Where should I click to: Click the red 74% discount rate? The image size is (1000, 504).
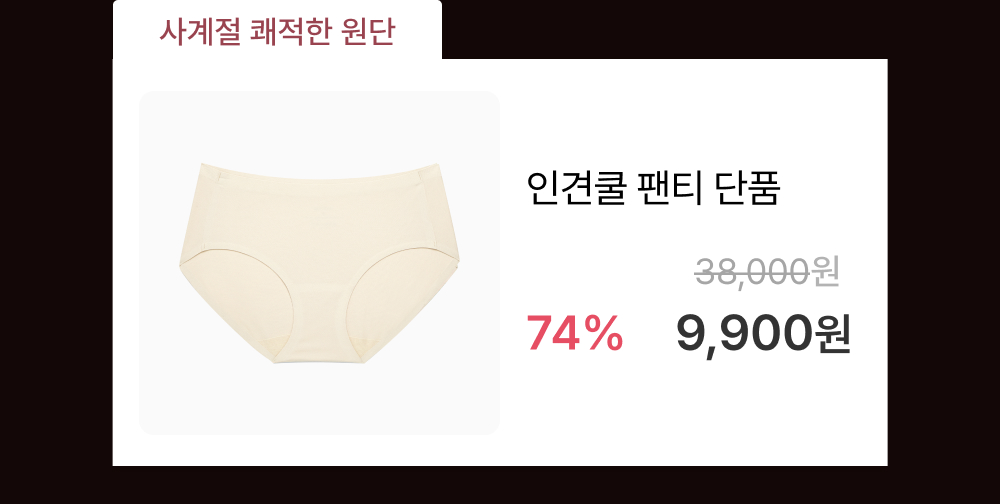click(575, 334)
